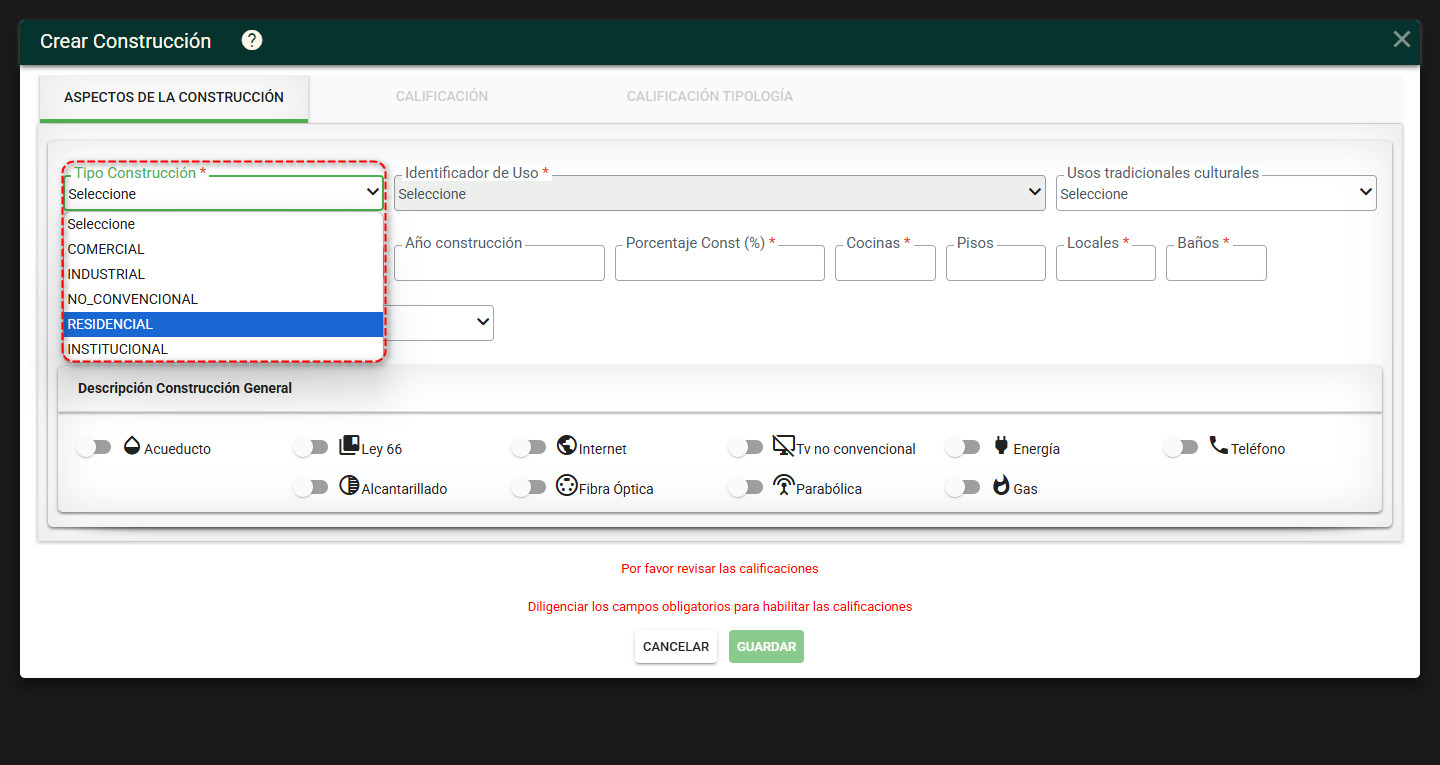Click the Año construcción input field

coord(499,263)
